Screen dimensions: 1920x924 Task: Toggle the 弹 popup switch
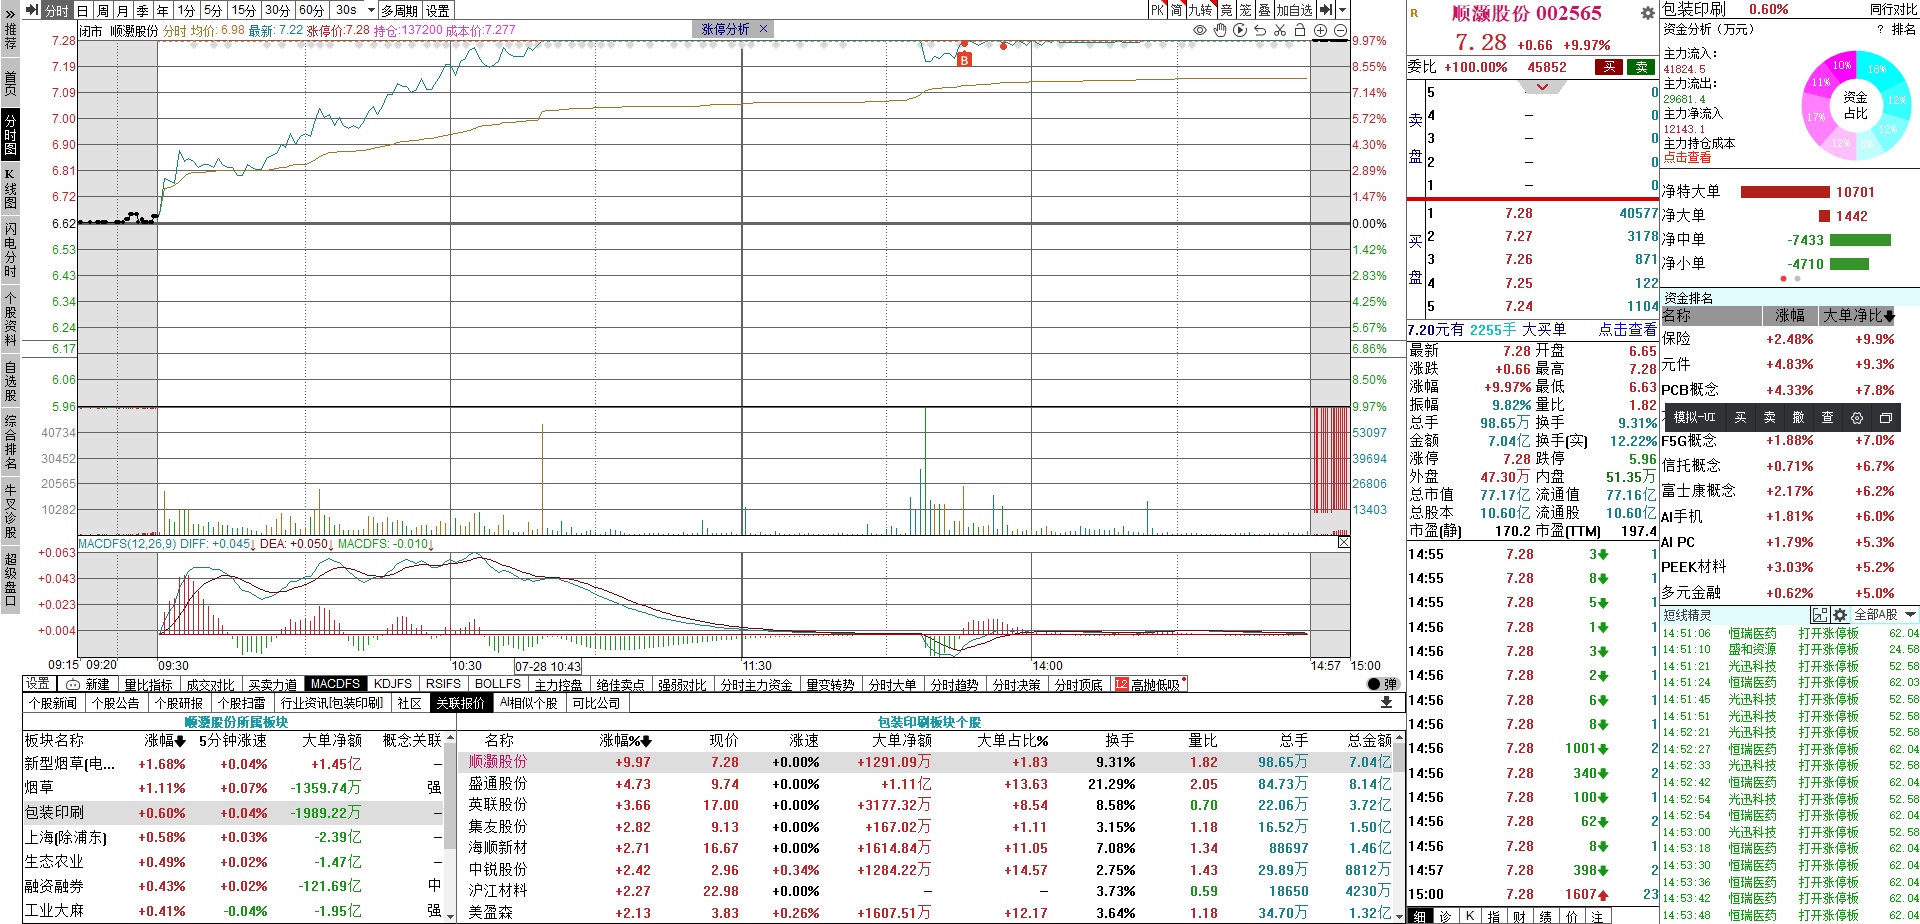1383,684
